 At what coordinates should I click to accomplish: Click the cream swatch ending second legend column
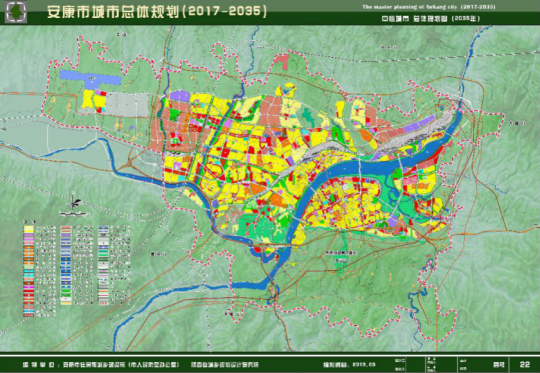66,302
